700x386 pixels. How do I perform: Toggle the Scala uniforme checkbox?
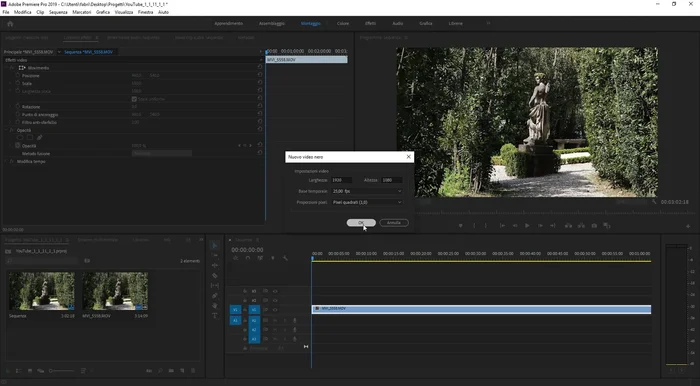pos(134,99)
